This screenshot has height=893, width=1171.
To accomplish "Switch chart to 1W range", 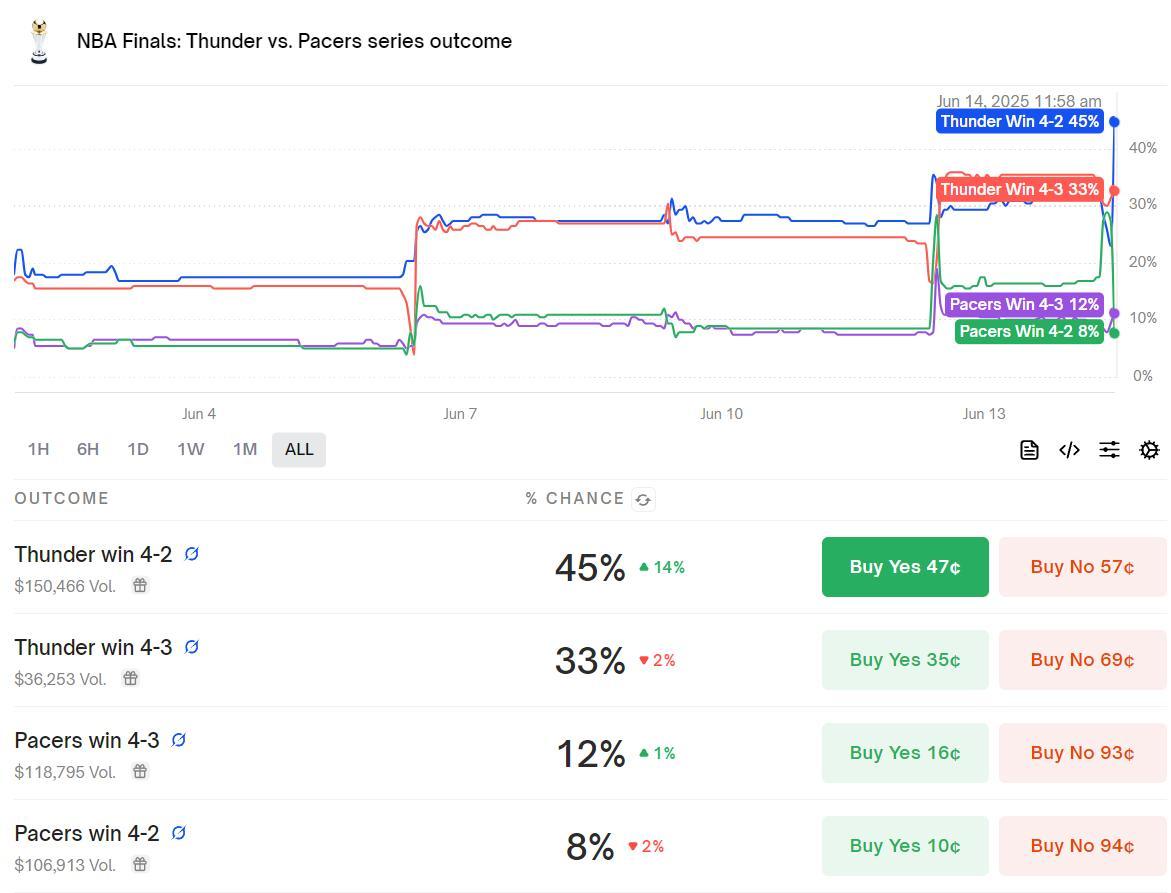I will [x=190, y=449].
